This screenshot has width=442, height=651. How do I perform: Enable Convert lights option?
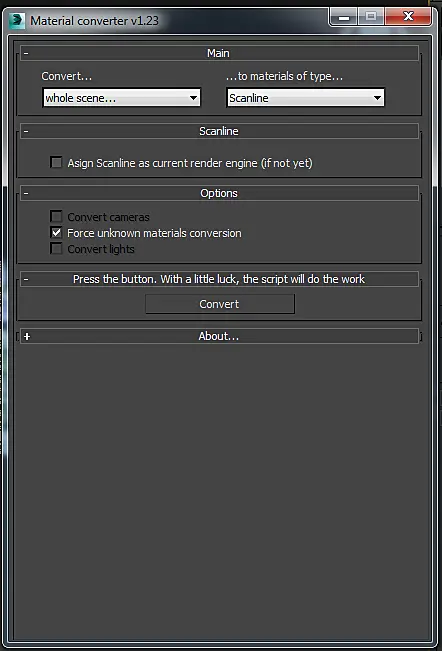point(56,249)
